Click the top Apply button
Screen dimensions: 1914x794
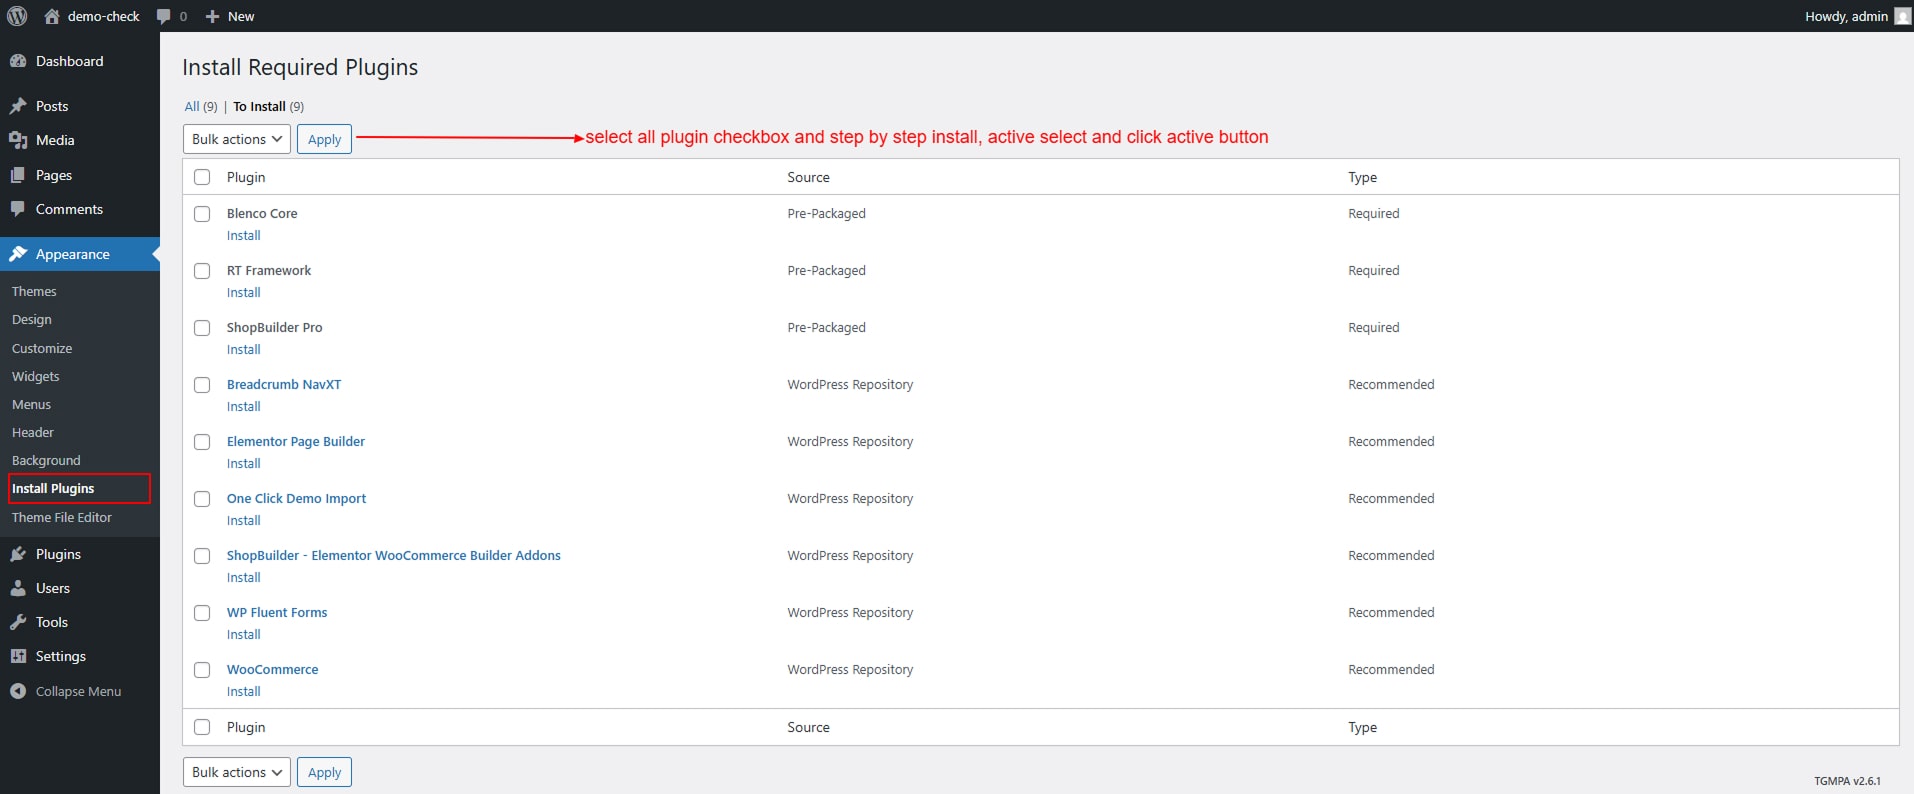point(324,139)
